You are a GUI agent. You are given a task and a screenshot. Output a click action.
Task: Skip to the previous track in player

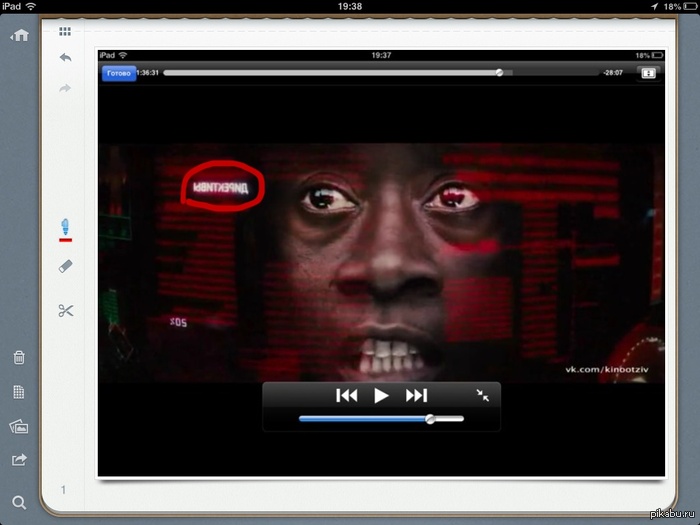(x=346, y=396)
